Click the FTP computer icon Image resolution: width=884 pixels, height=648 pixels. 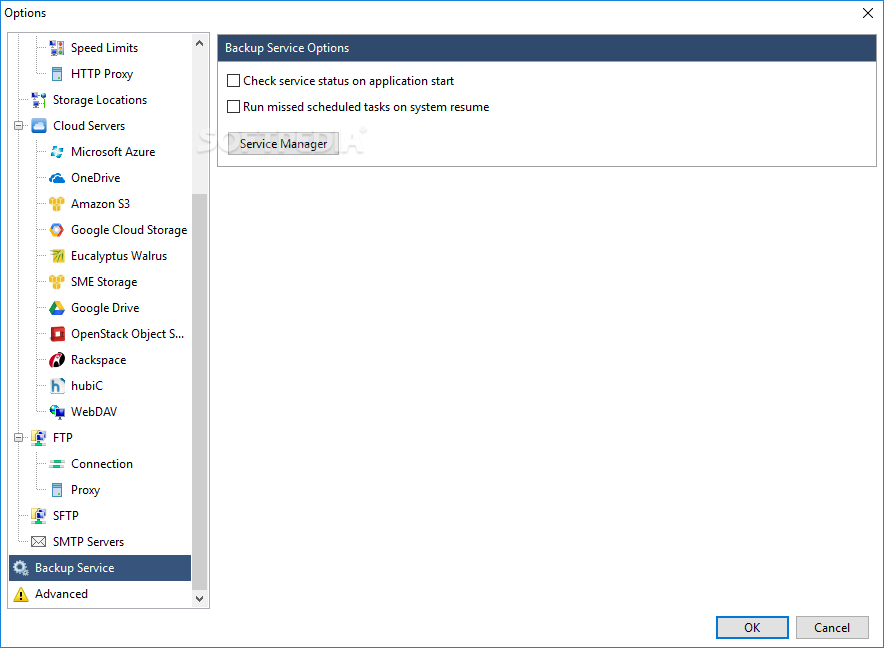[x=39, y=438]
